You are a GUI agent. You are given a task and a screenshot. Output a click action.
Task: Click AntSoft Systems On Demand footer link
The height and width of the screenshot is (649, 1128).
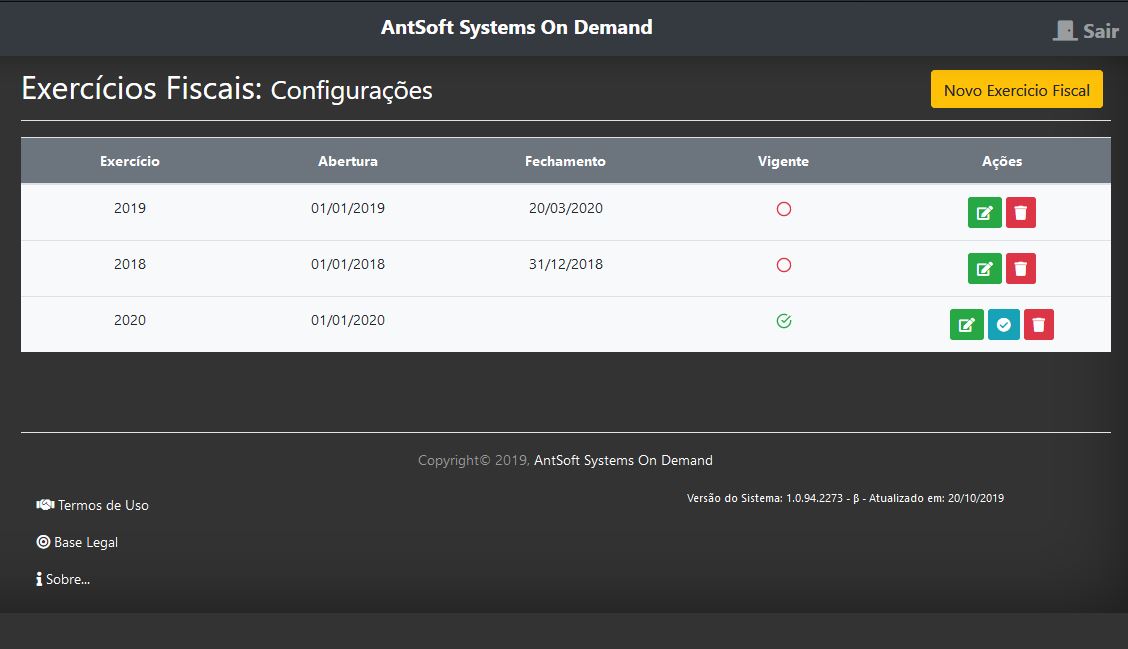click(x=623, y=461)
